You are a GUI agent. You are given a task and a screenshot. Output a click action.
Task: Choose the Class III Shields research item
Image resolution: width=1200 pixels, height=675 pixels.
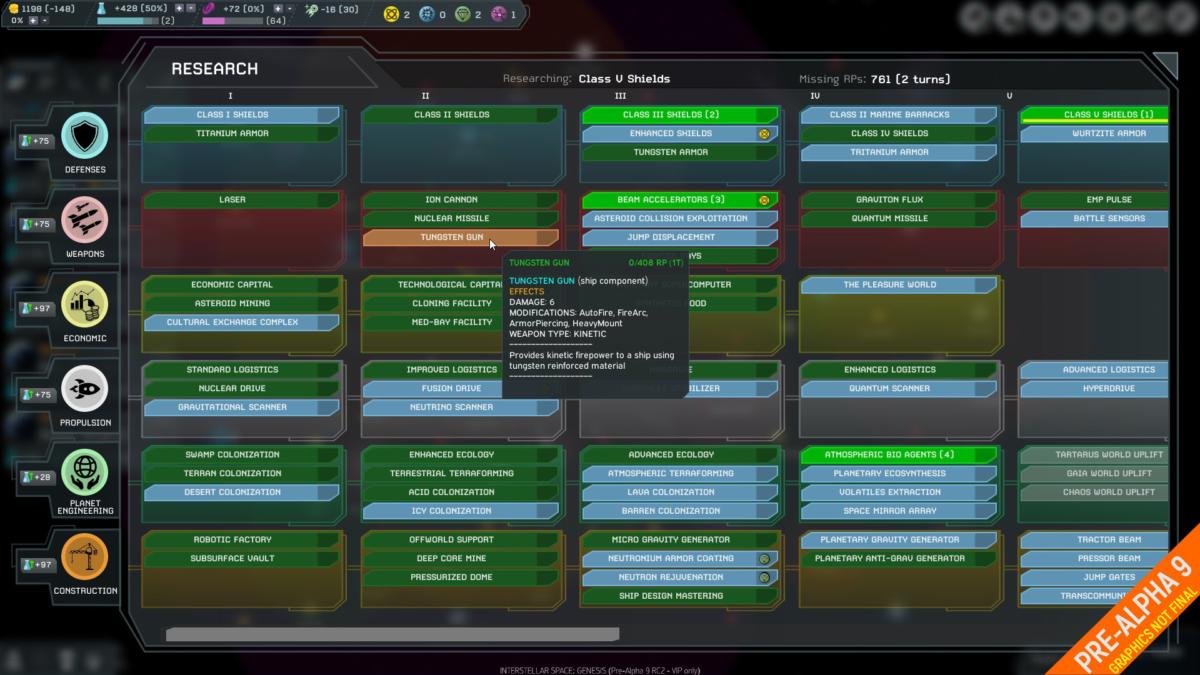pos(680,115)
